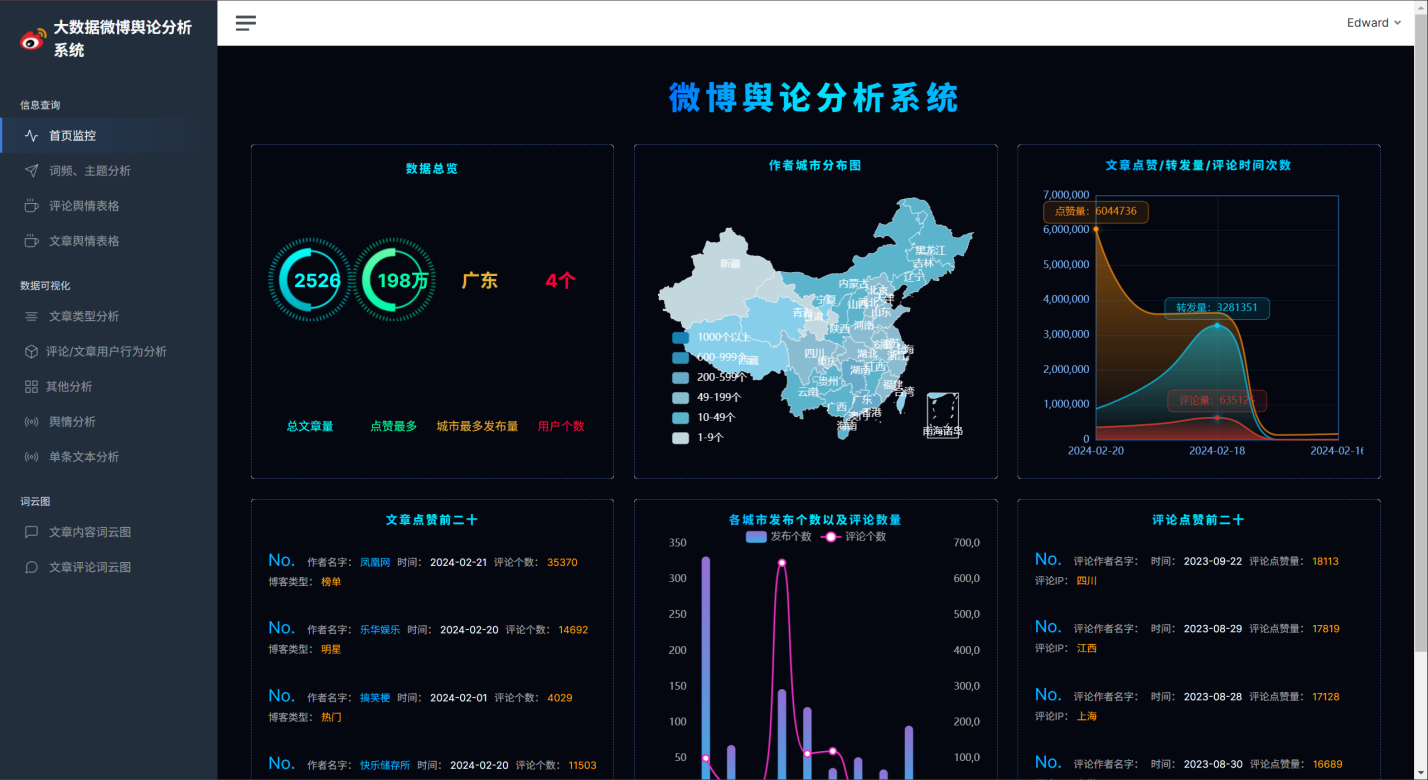
Task: Click the 4个 user count value
Action: point(560,281)
